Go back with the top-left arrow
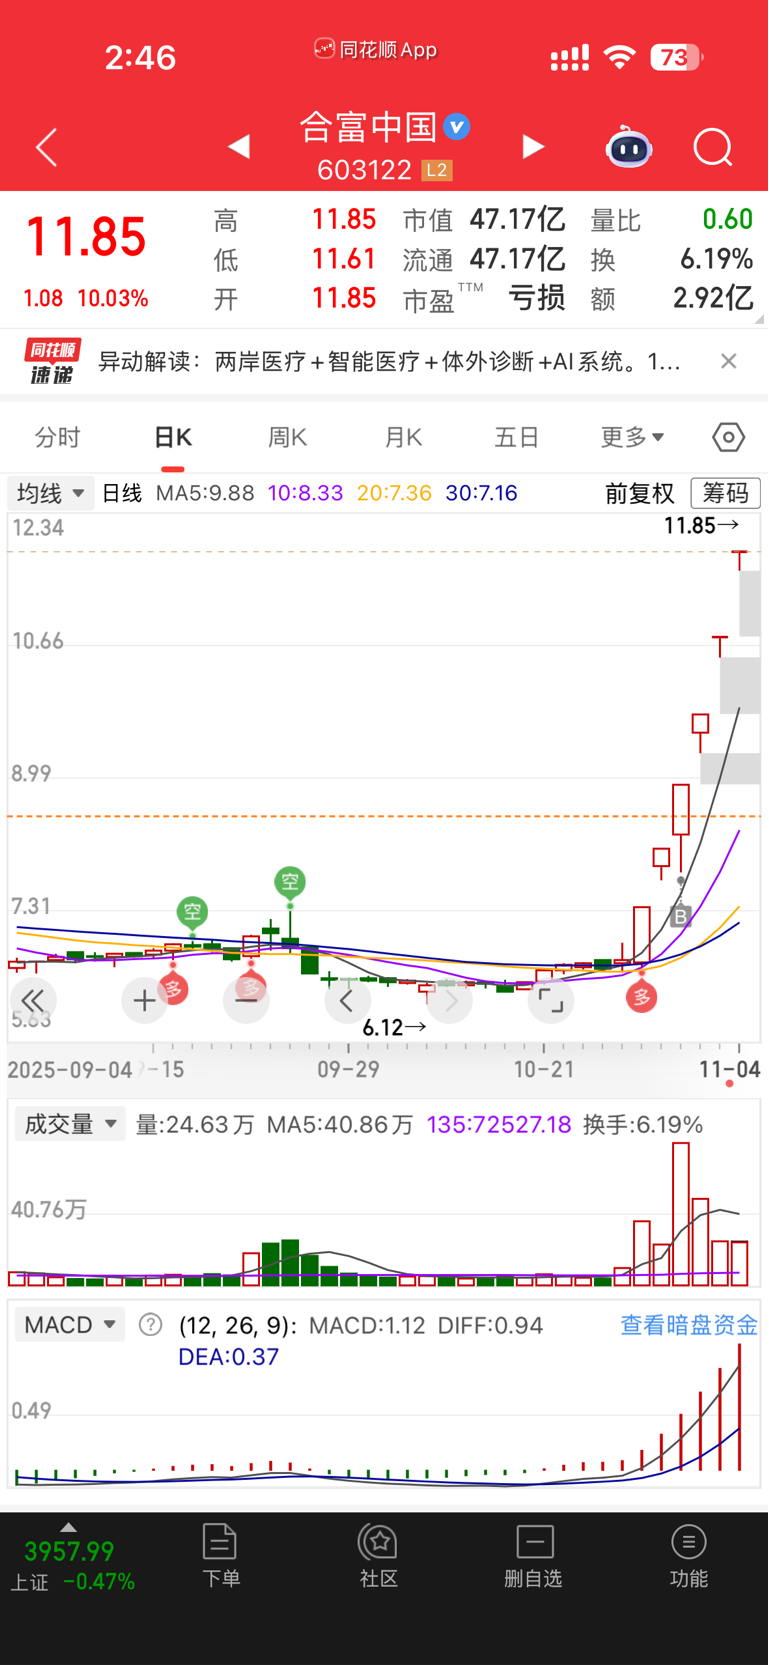769x1665 pixels. 46,147
